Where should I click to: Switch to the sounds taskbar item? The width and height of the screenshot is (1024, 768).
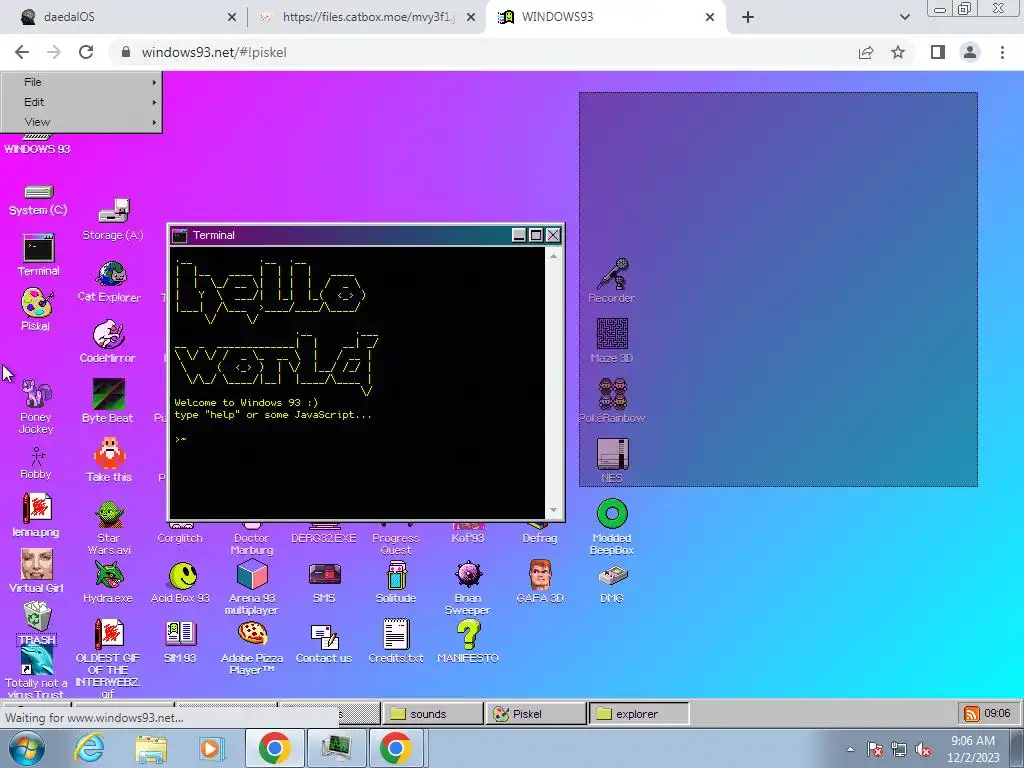pyautogui.click(x=432, y=714)
